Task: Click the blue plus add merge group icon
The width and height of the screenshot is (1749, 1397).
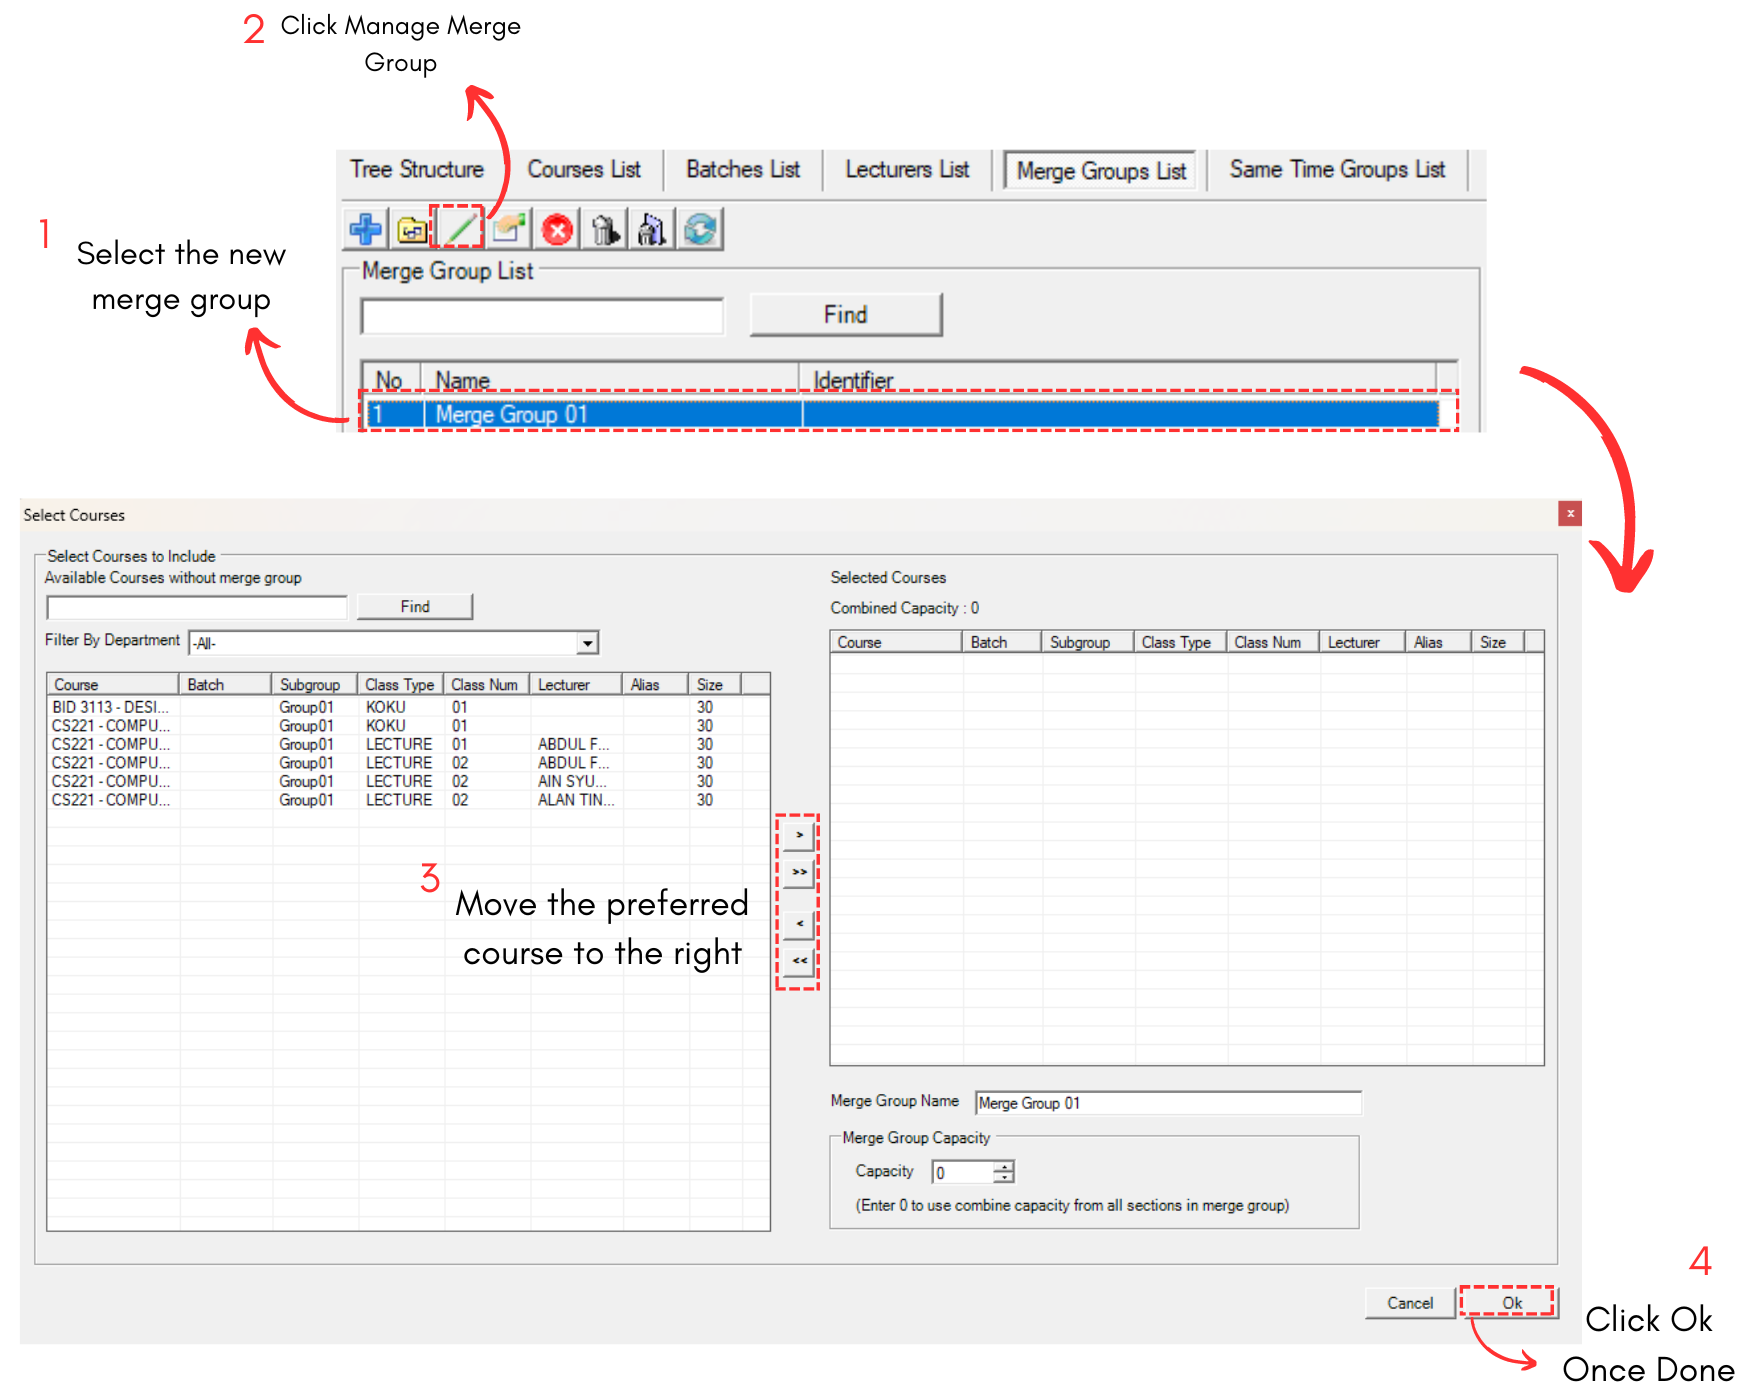Action: [365, 229]
